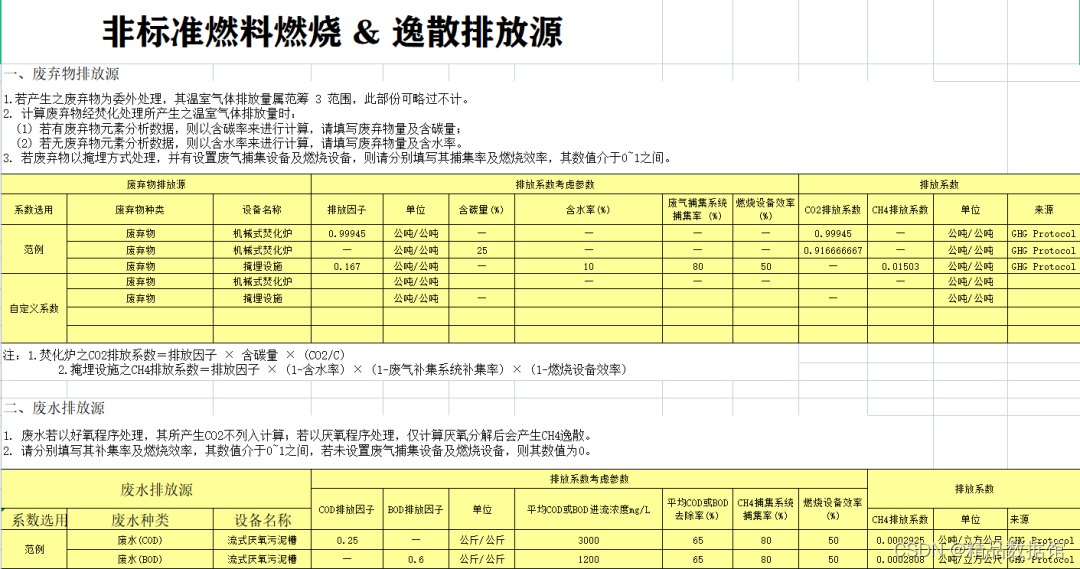Select cell with value "0.01503"
Viewport: 1080px width, 569px height.
900,267
